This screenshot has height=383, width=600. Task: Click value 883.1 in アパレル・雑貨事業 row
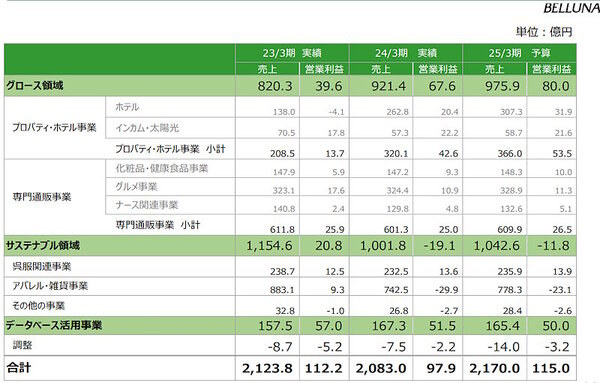282,290
